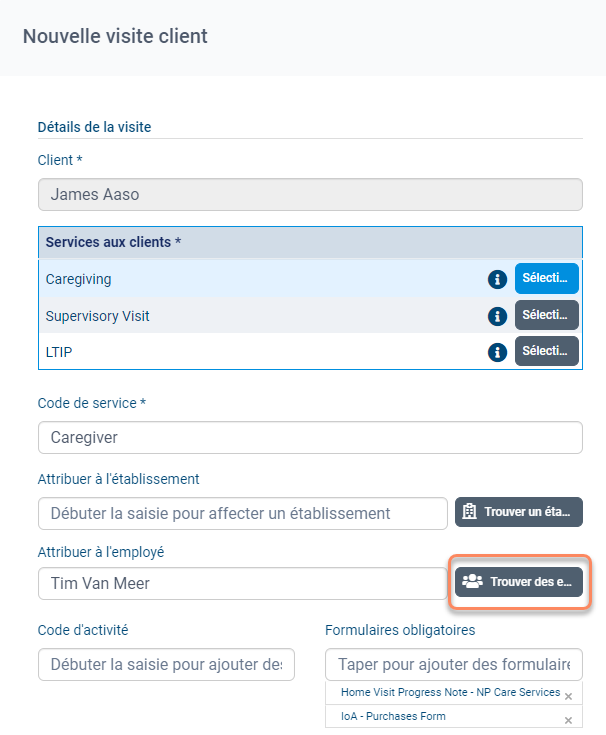Open info icon beside Supervisory Visit

497,316
